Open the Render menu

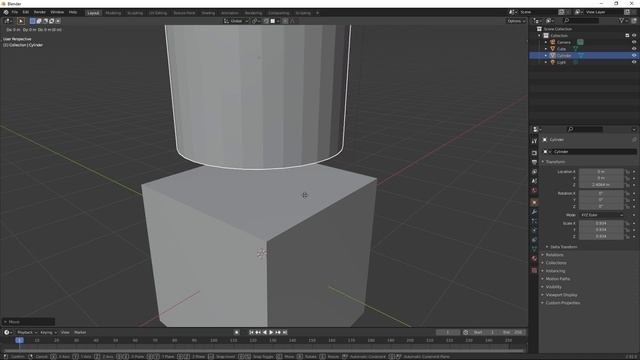tap(40, 12)
